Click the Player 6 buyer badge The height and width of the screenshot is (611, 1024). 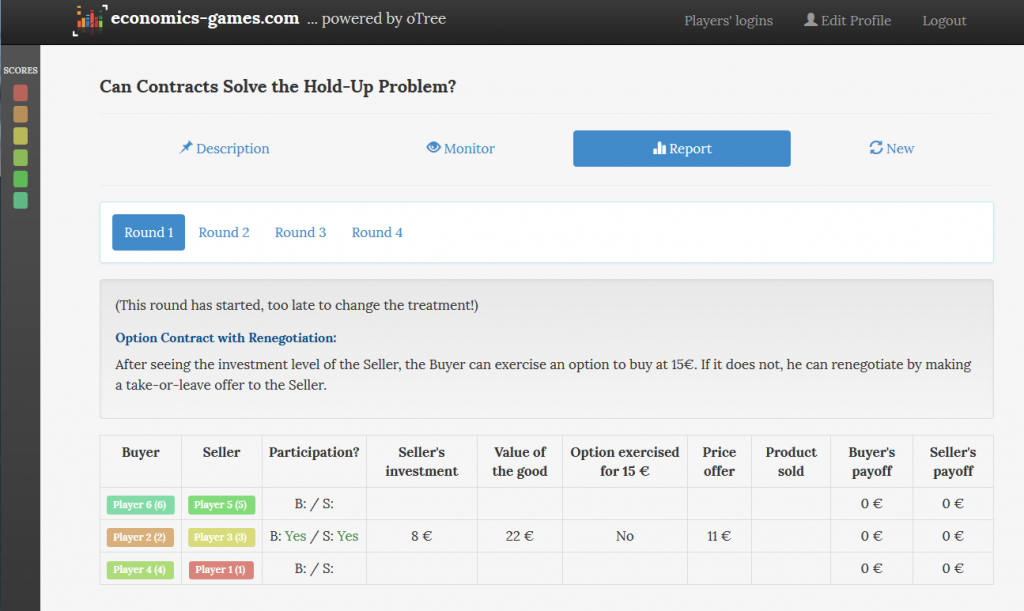pyautogui.click(x=140, y=505)
